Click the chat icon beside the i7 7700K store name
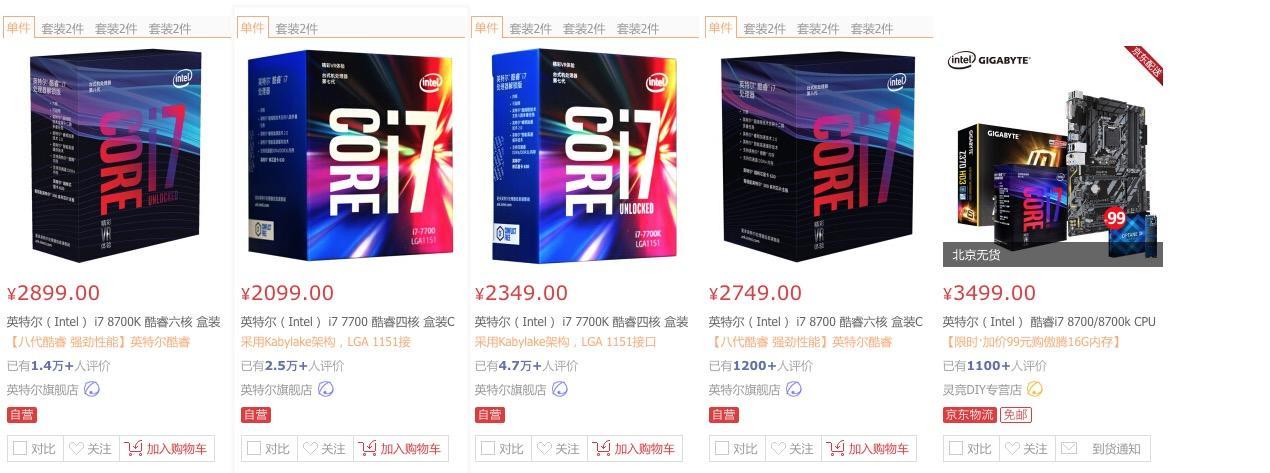This screenshot has width=1270, height=473. (x=560, y=389)
